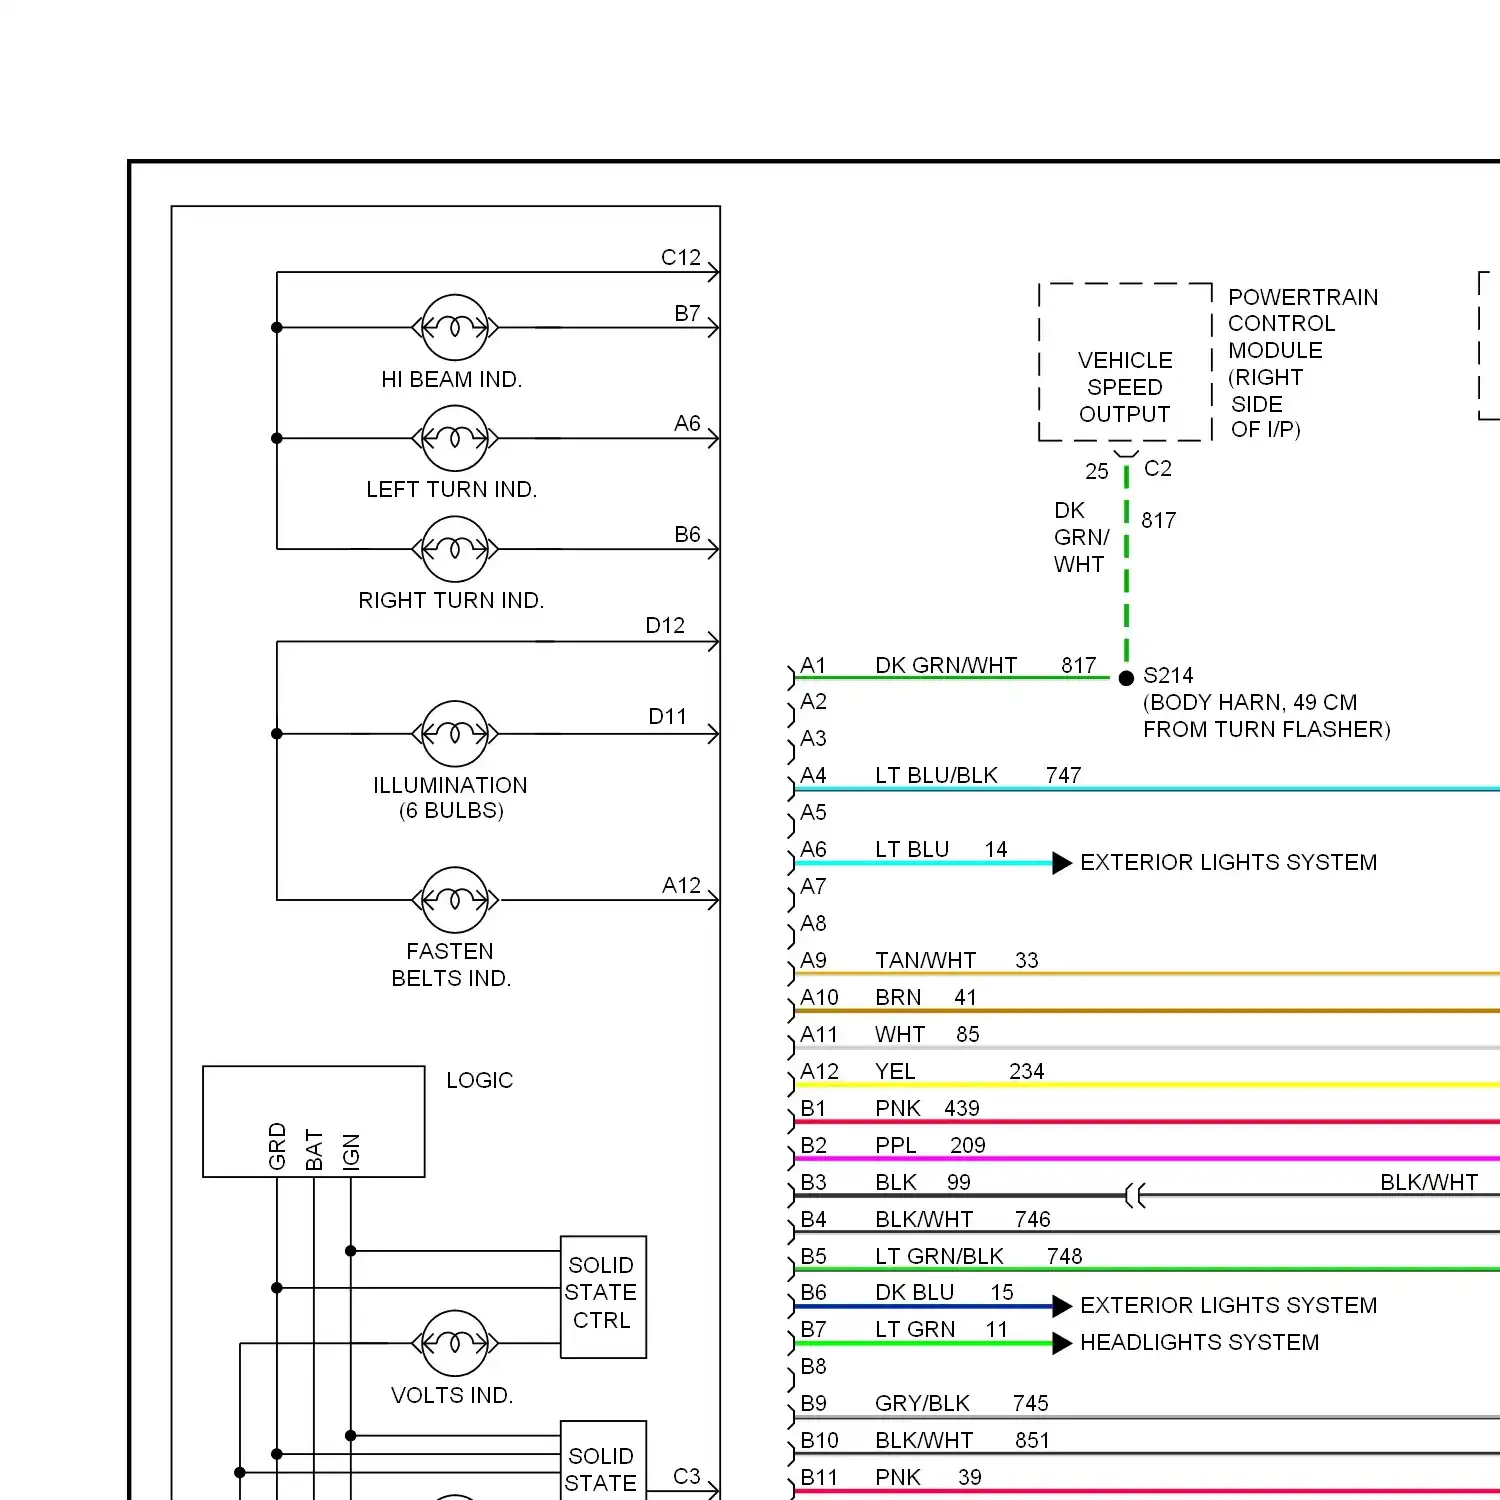Click the LEFT TURN IND. label
This screenshot has height=1500, width=1500.
pyautogui.click(x=452, y=490)
